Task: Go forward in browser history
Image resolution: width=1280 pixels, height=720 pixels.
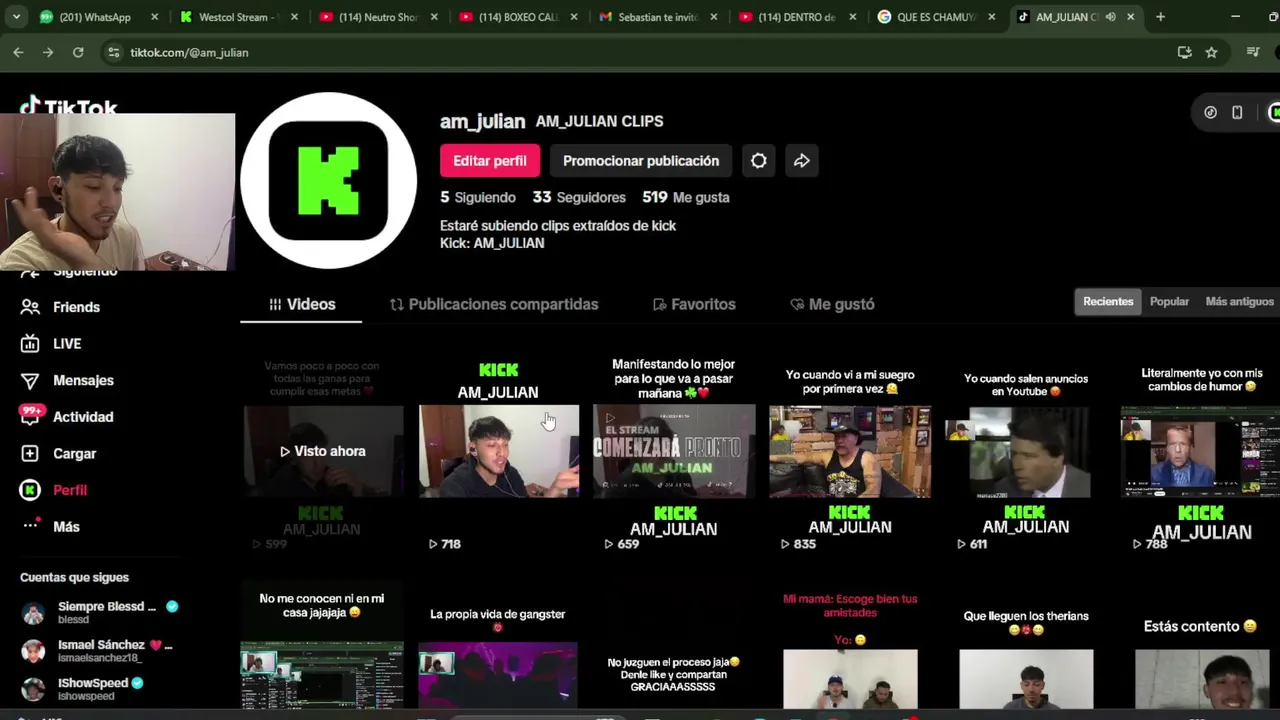Action: coord(48,52)
